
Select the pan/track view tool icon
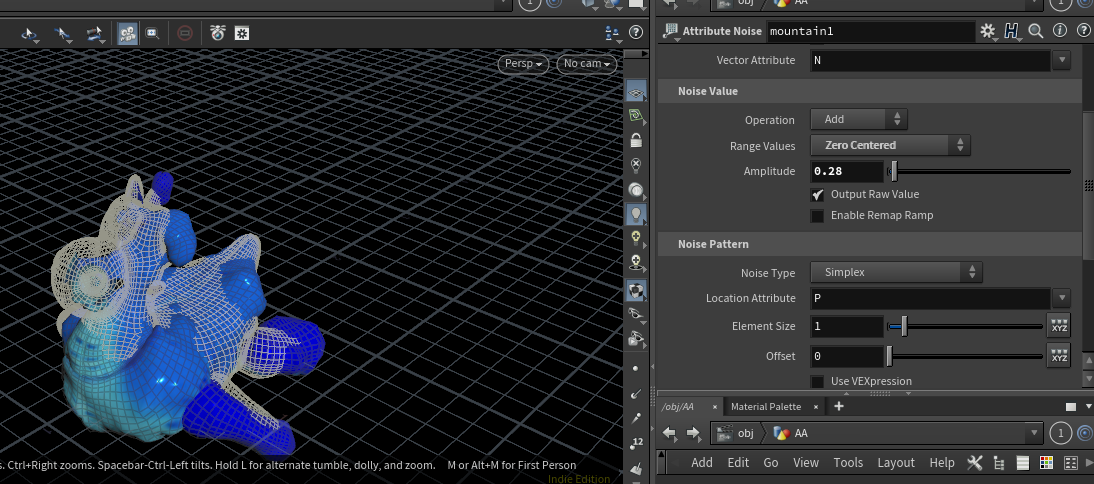coord(62,33)
